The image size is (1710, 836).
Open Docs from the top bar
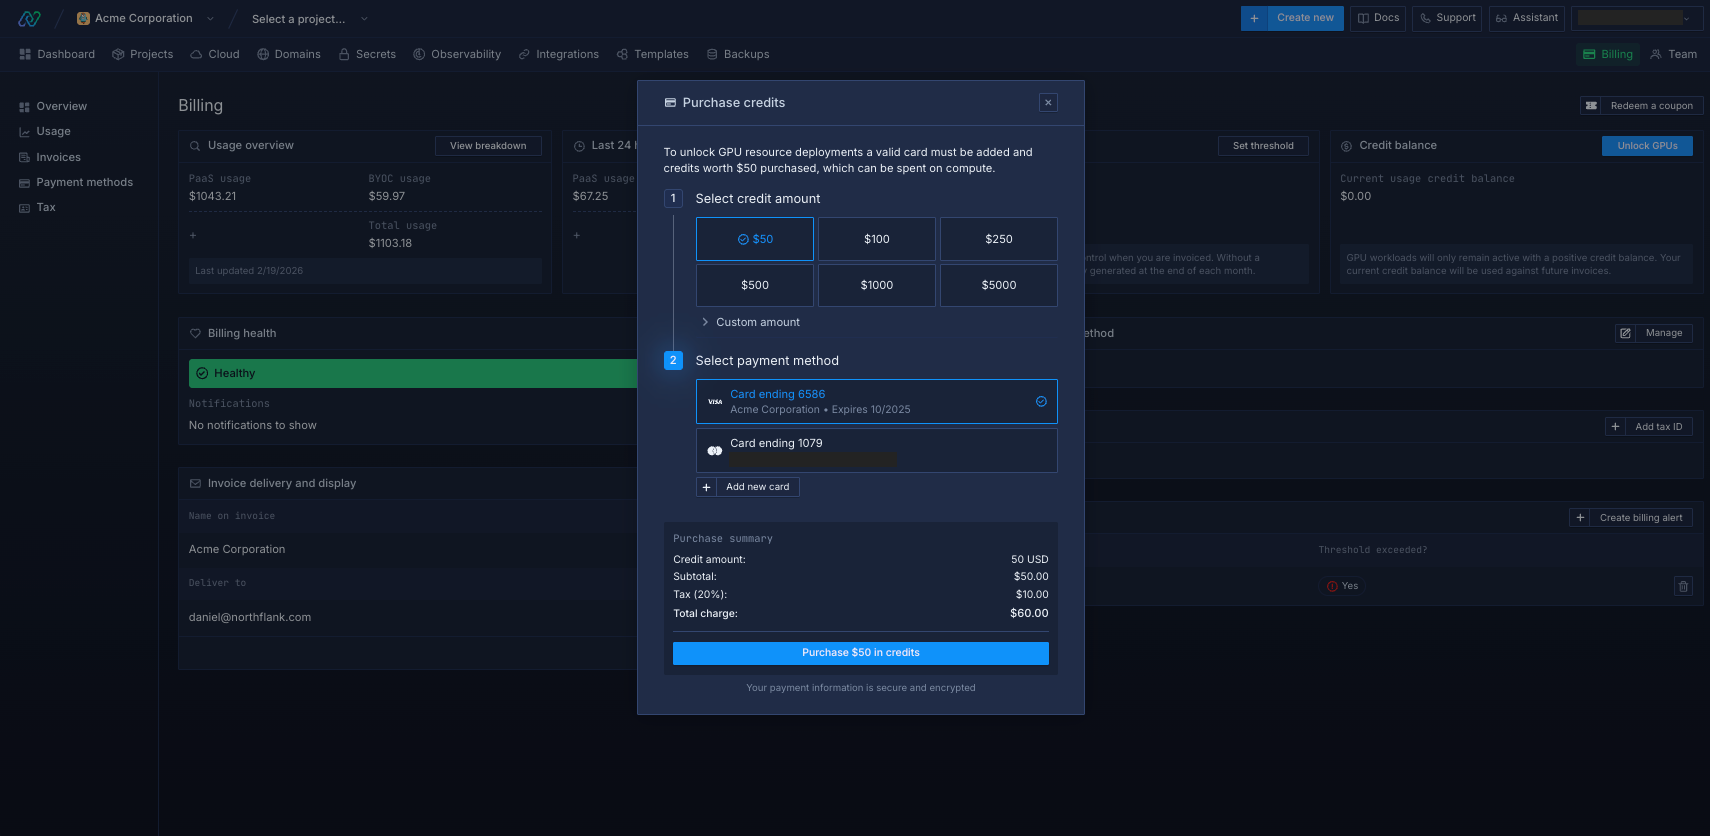(x=1378, y=18)
